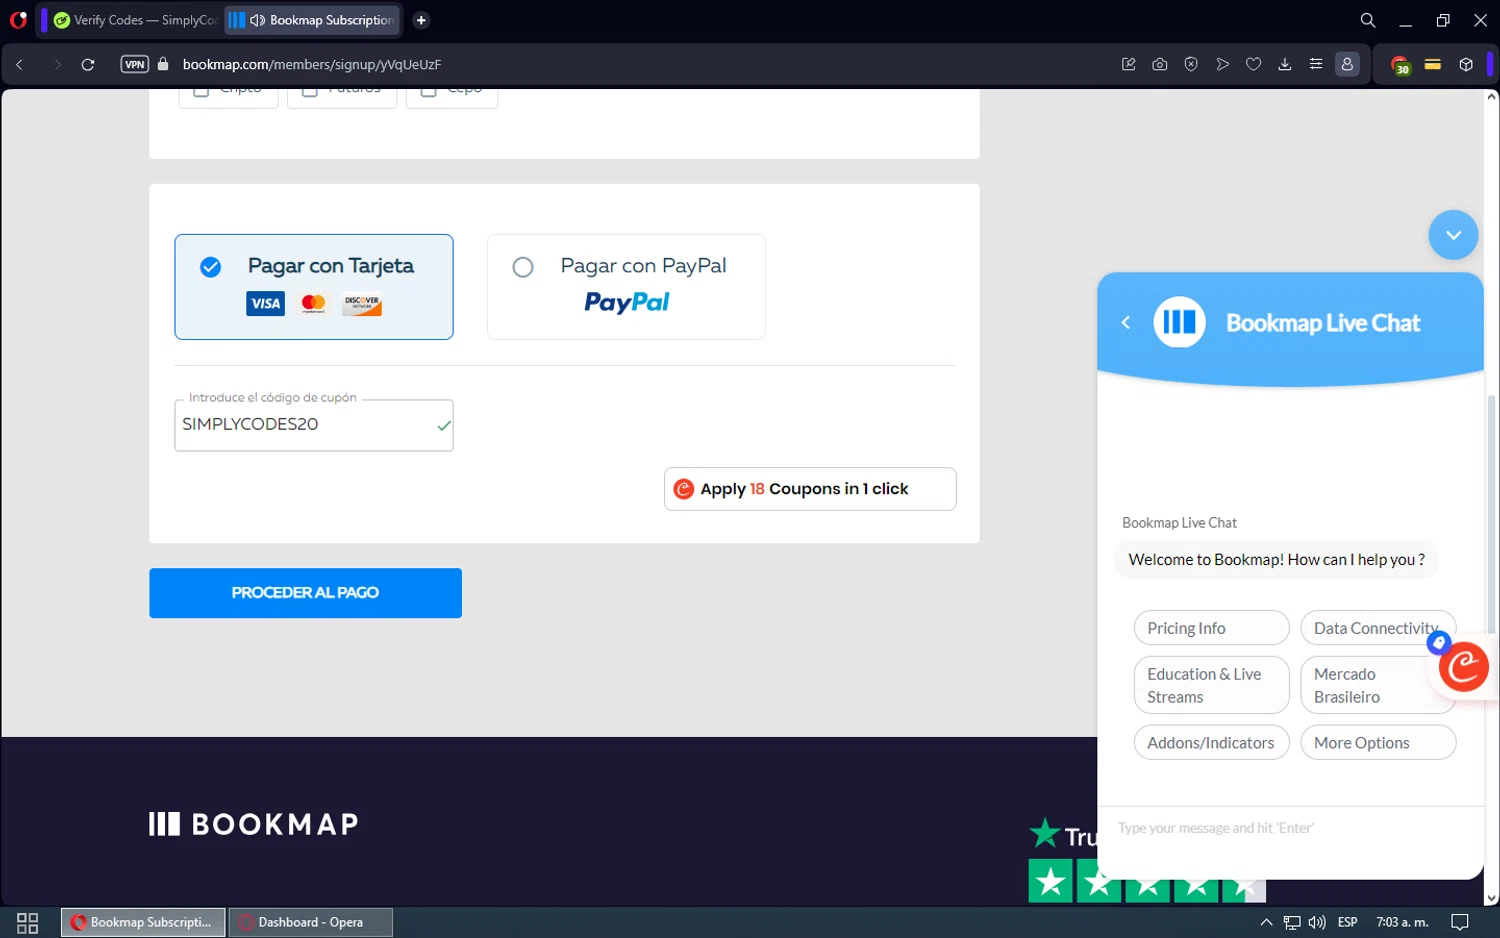Open the Windows task view icon
1500x938 pixels.
[x=28, y=922]
